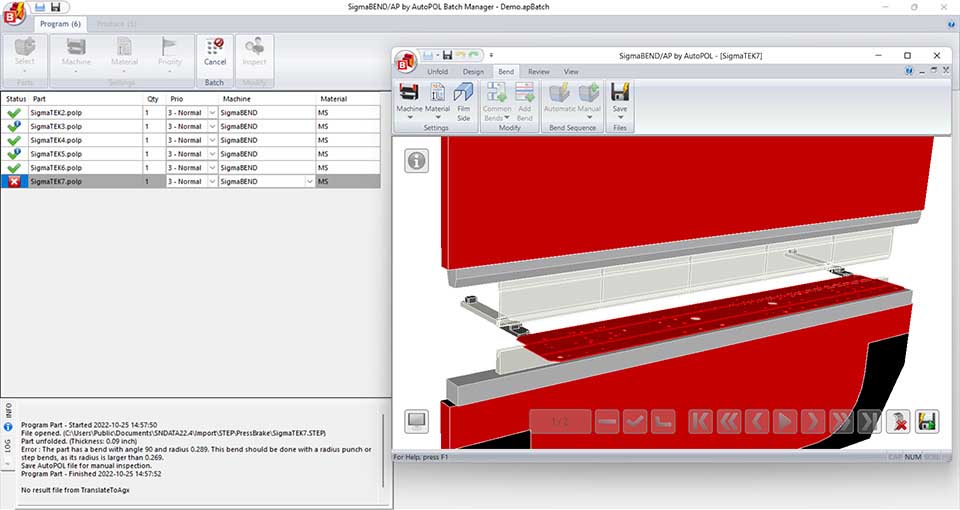
Task: Click the red error status of SigmaTEK7.polp
Action: (x=14, y=182)
